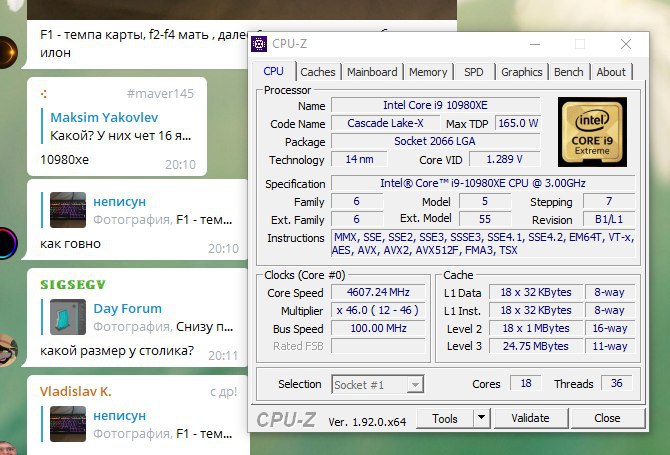Image resolution: width=670 pixels, height=455 pixels.
Task: Switch to the Graphics tab
Action: coord(521,72)
